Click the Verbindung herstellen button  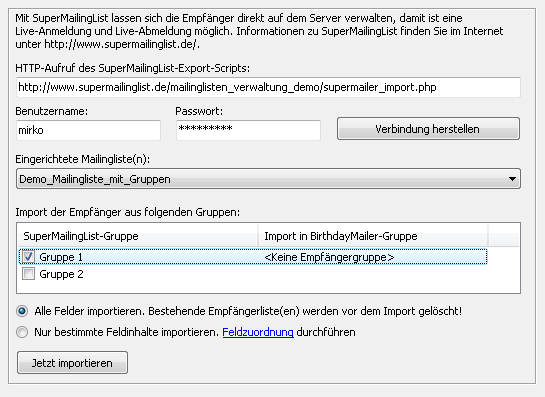[428, 129]
